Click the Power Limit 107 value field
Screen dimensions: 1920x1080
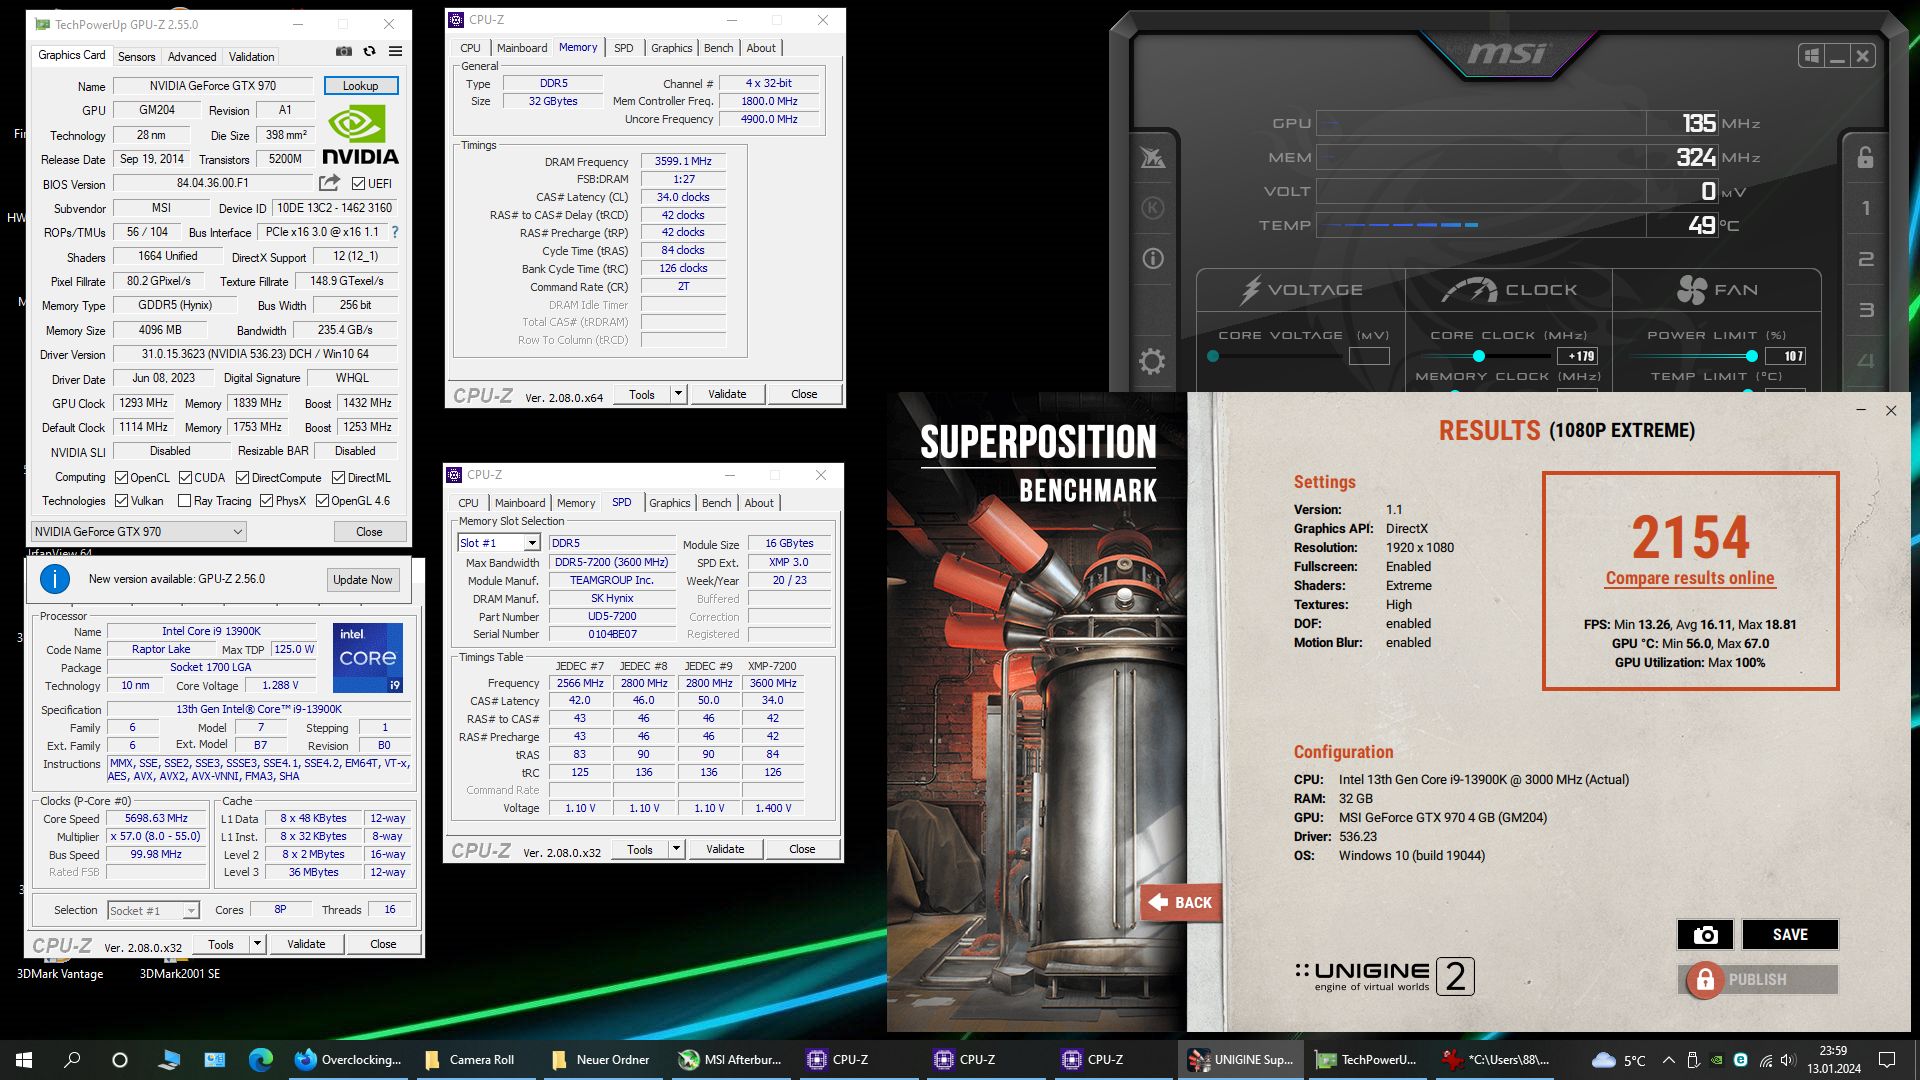click(x=1786, y=356)
